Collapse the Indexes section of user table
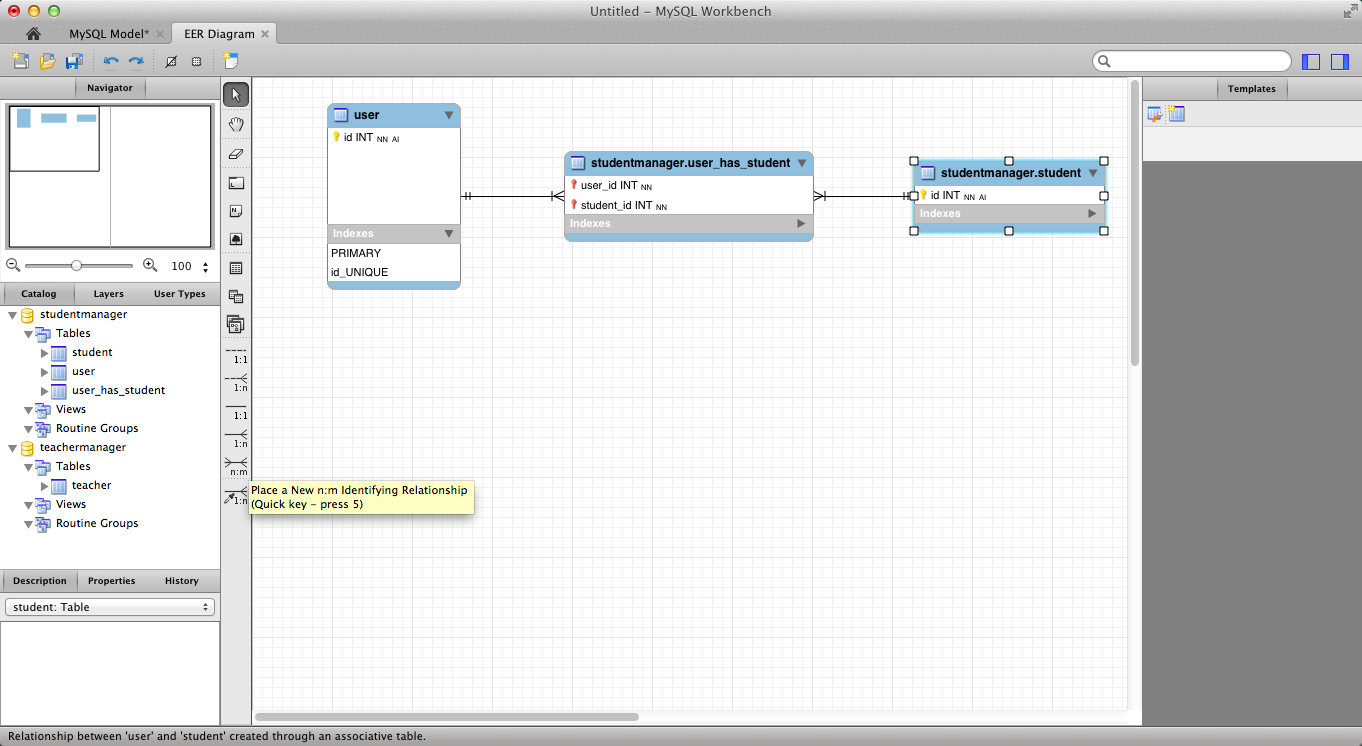This screenshot has width=1362, height=746. [449, 234]
